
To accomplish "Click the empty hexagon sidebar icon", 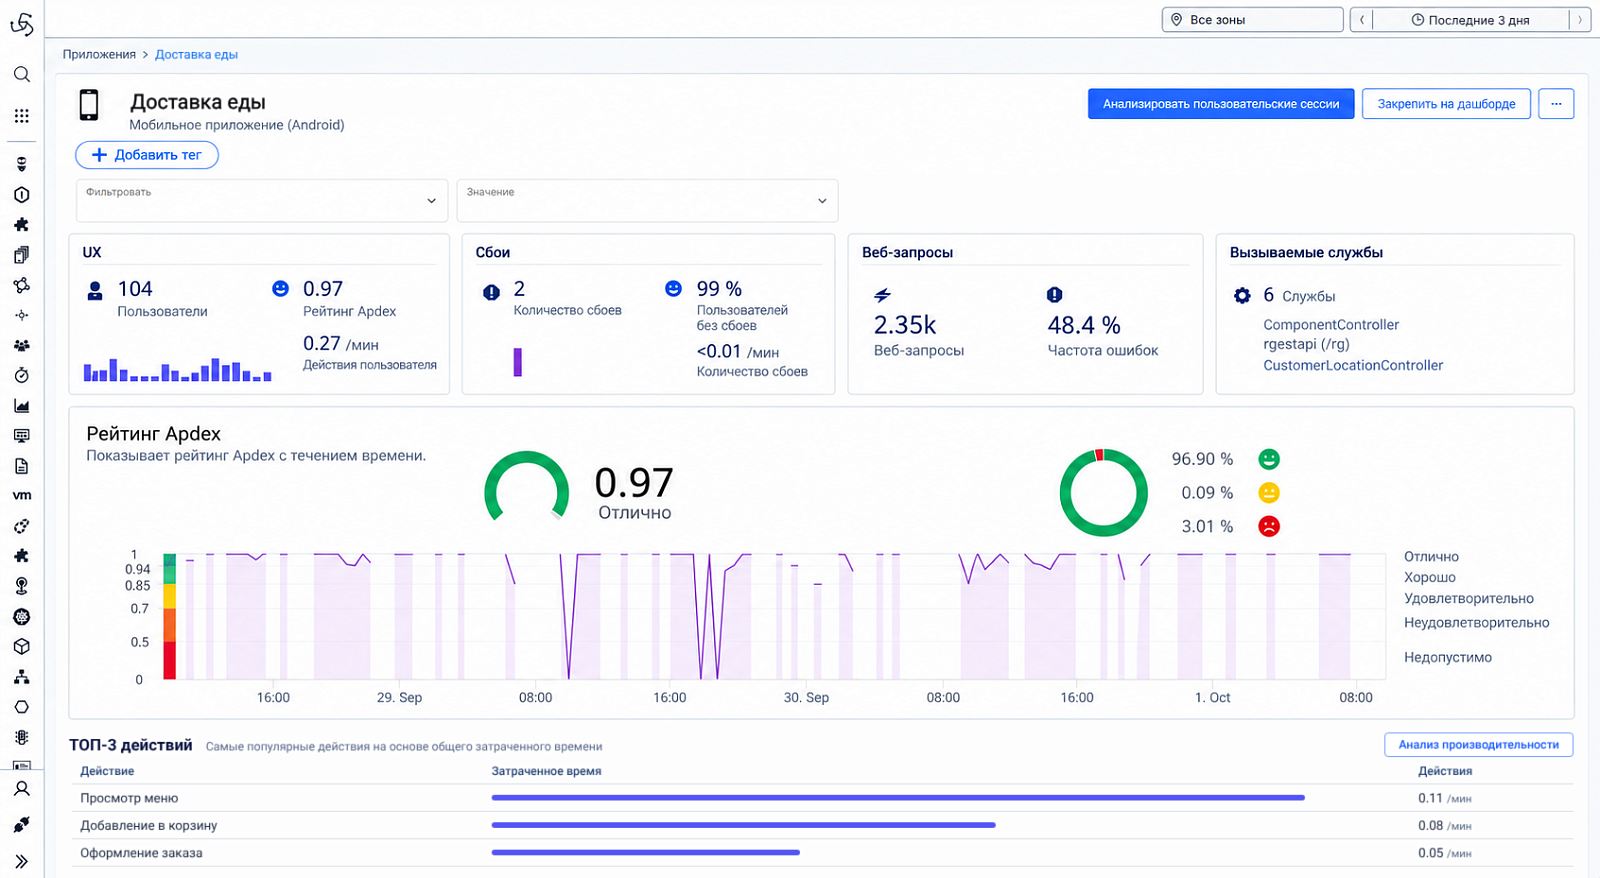I will click(21, 707).
